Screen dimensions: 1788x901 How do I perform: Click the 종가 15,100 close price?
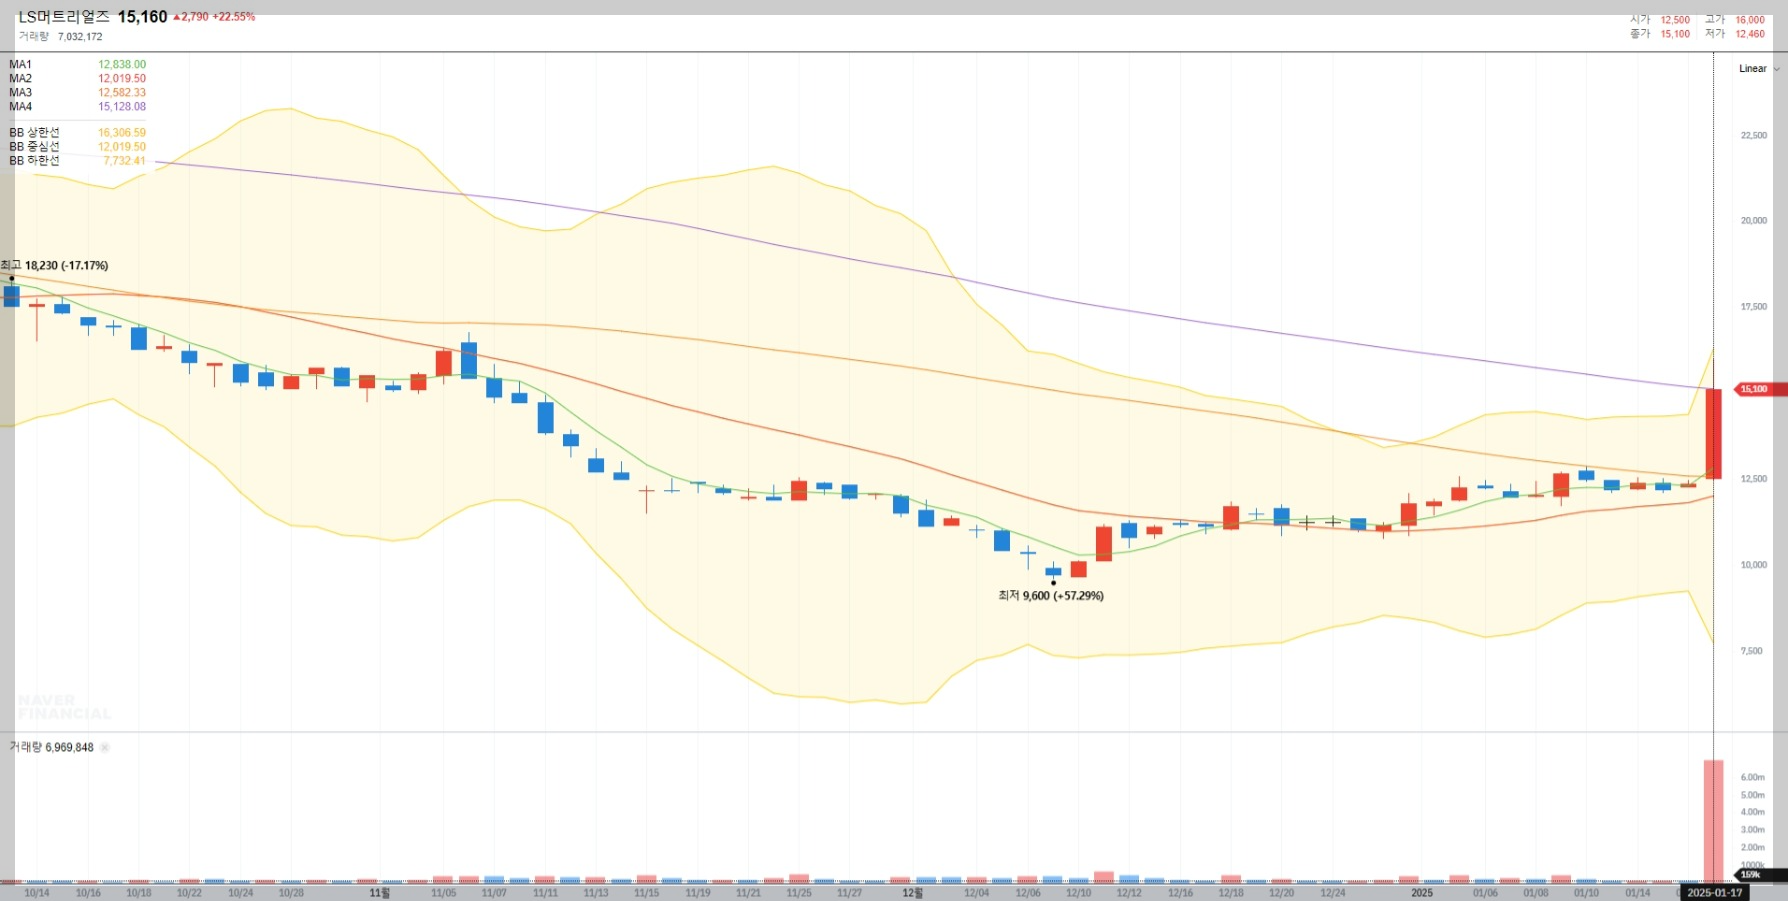(x=1660, y=34)
